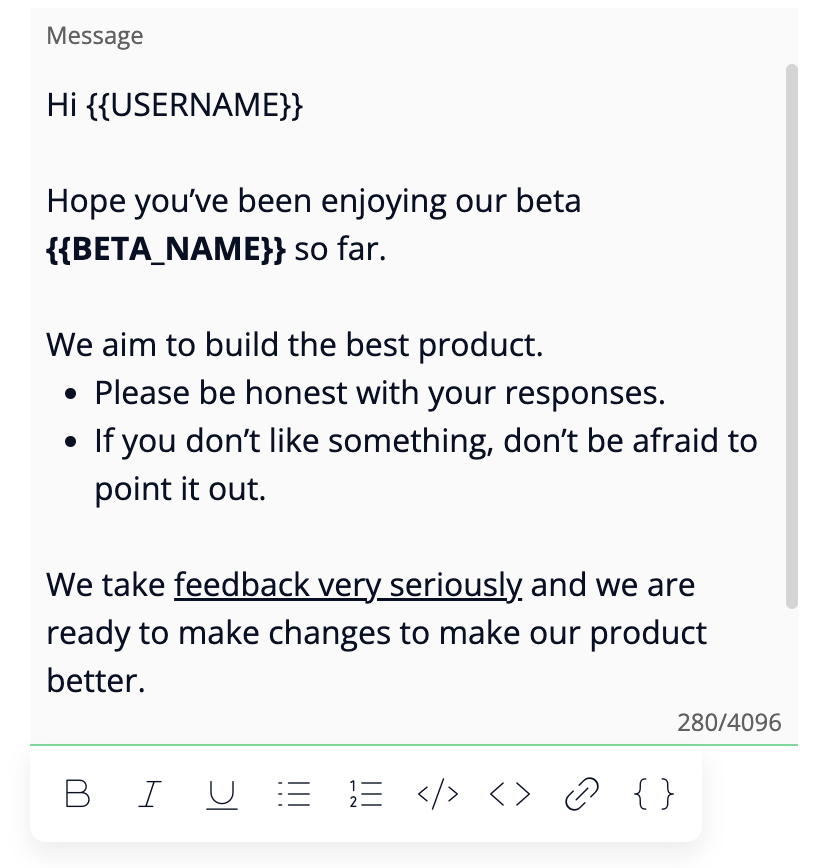Toggle bold formatting in the toolbar

(77, 794)
